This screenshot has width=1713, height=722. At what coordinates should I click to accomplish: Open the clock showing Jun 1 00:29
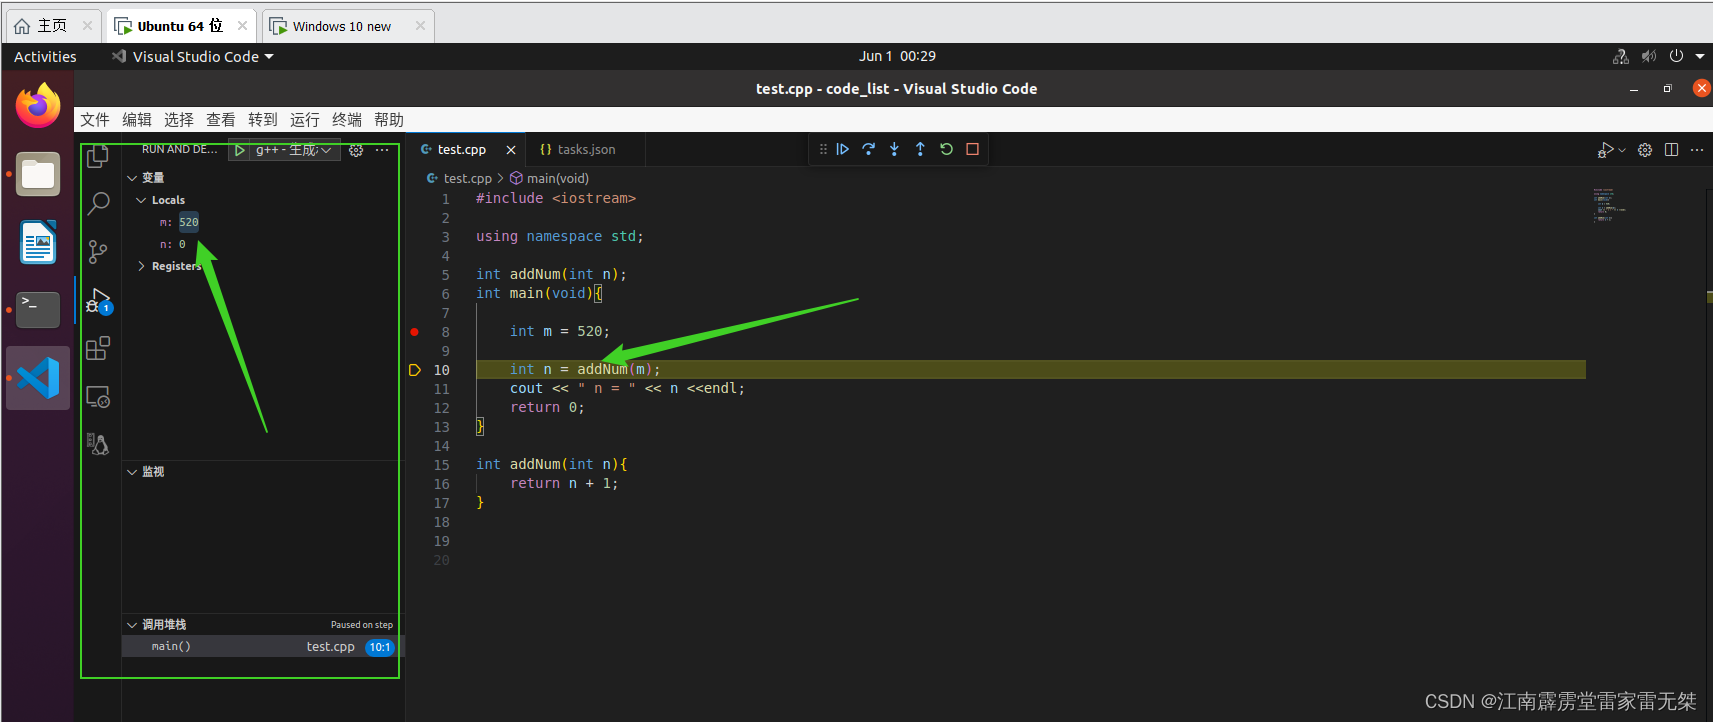coord(897,56)
